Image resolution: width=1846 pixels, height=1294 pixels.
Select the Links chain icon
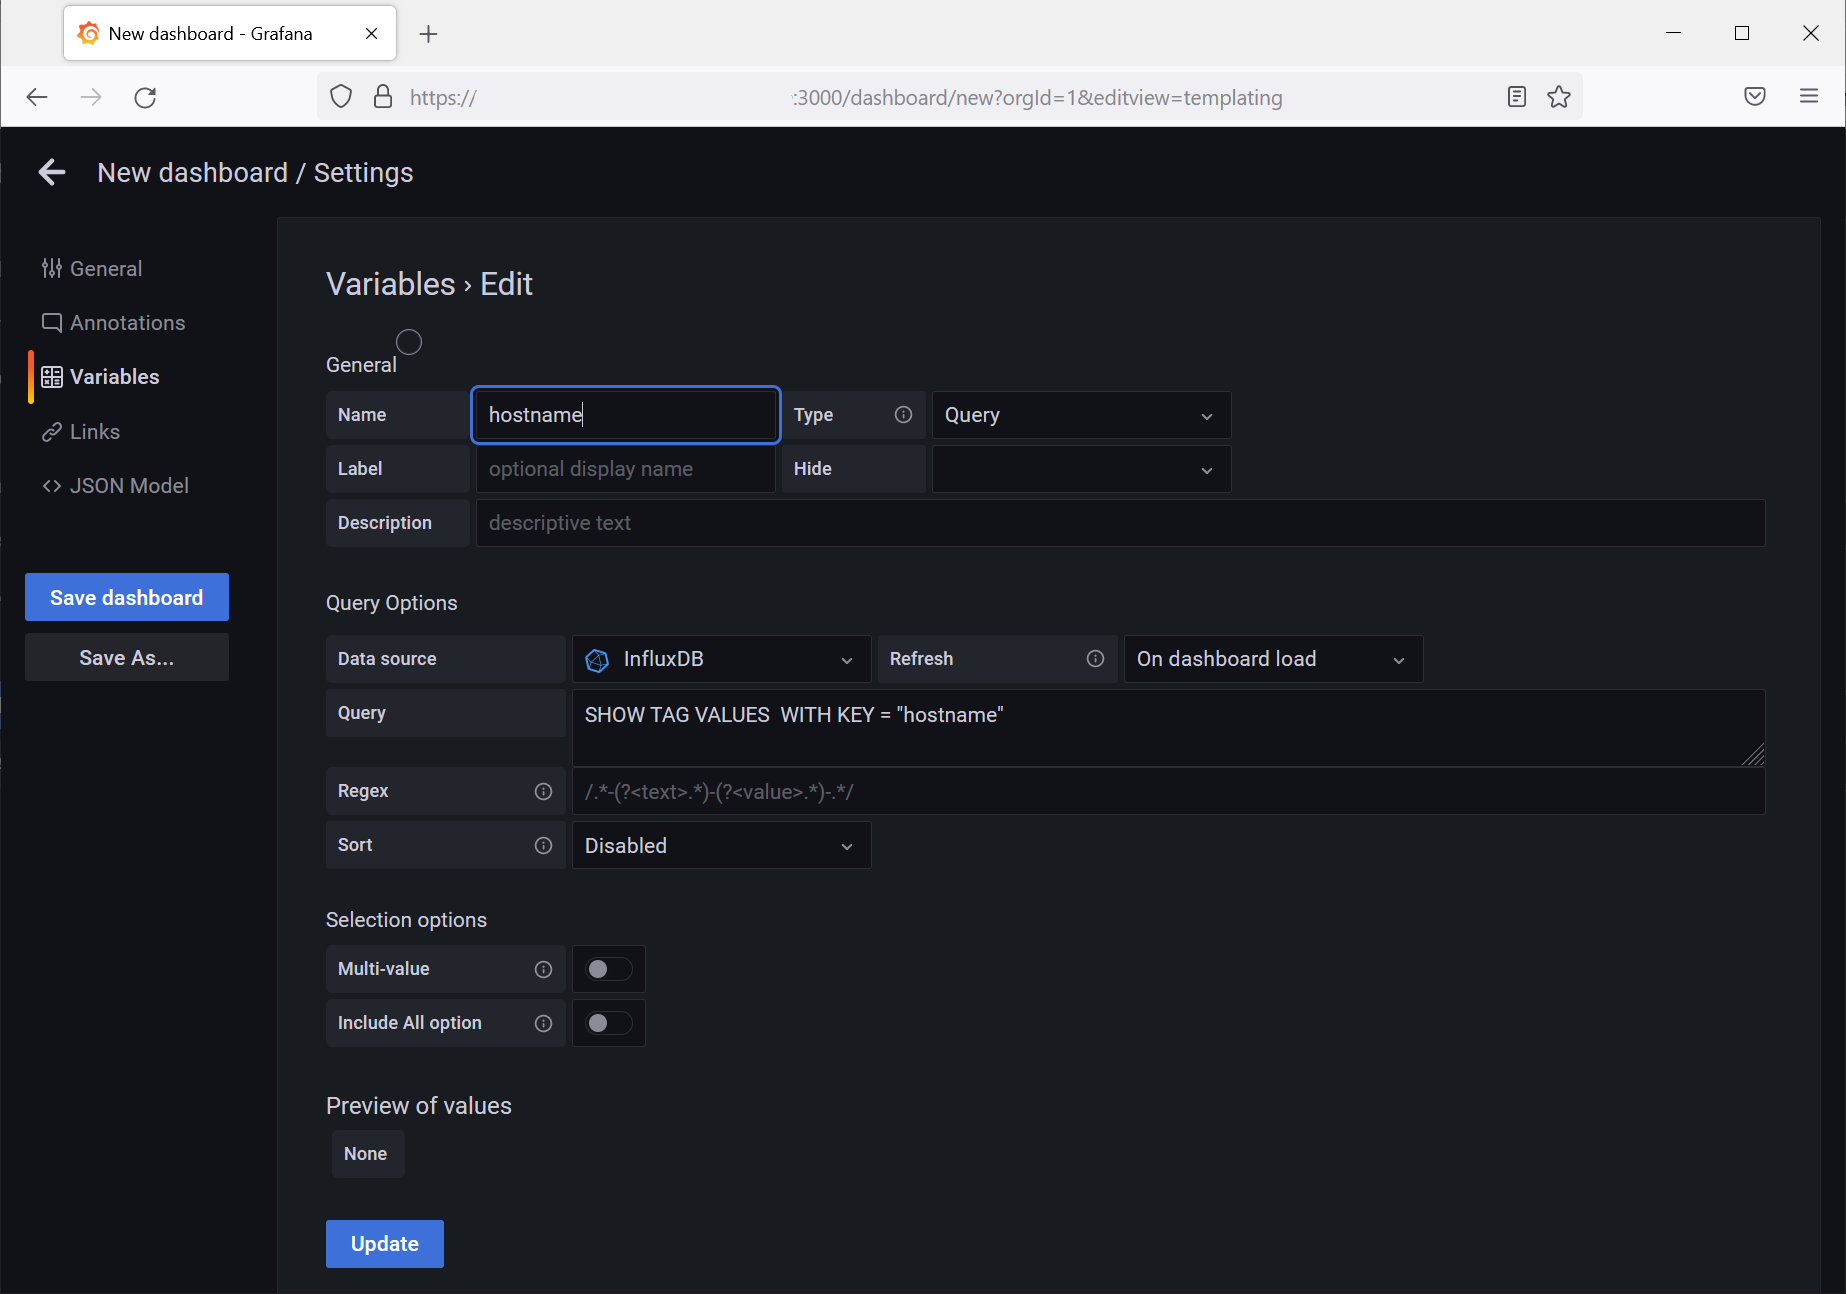(x=53, y=431)
